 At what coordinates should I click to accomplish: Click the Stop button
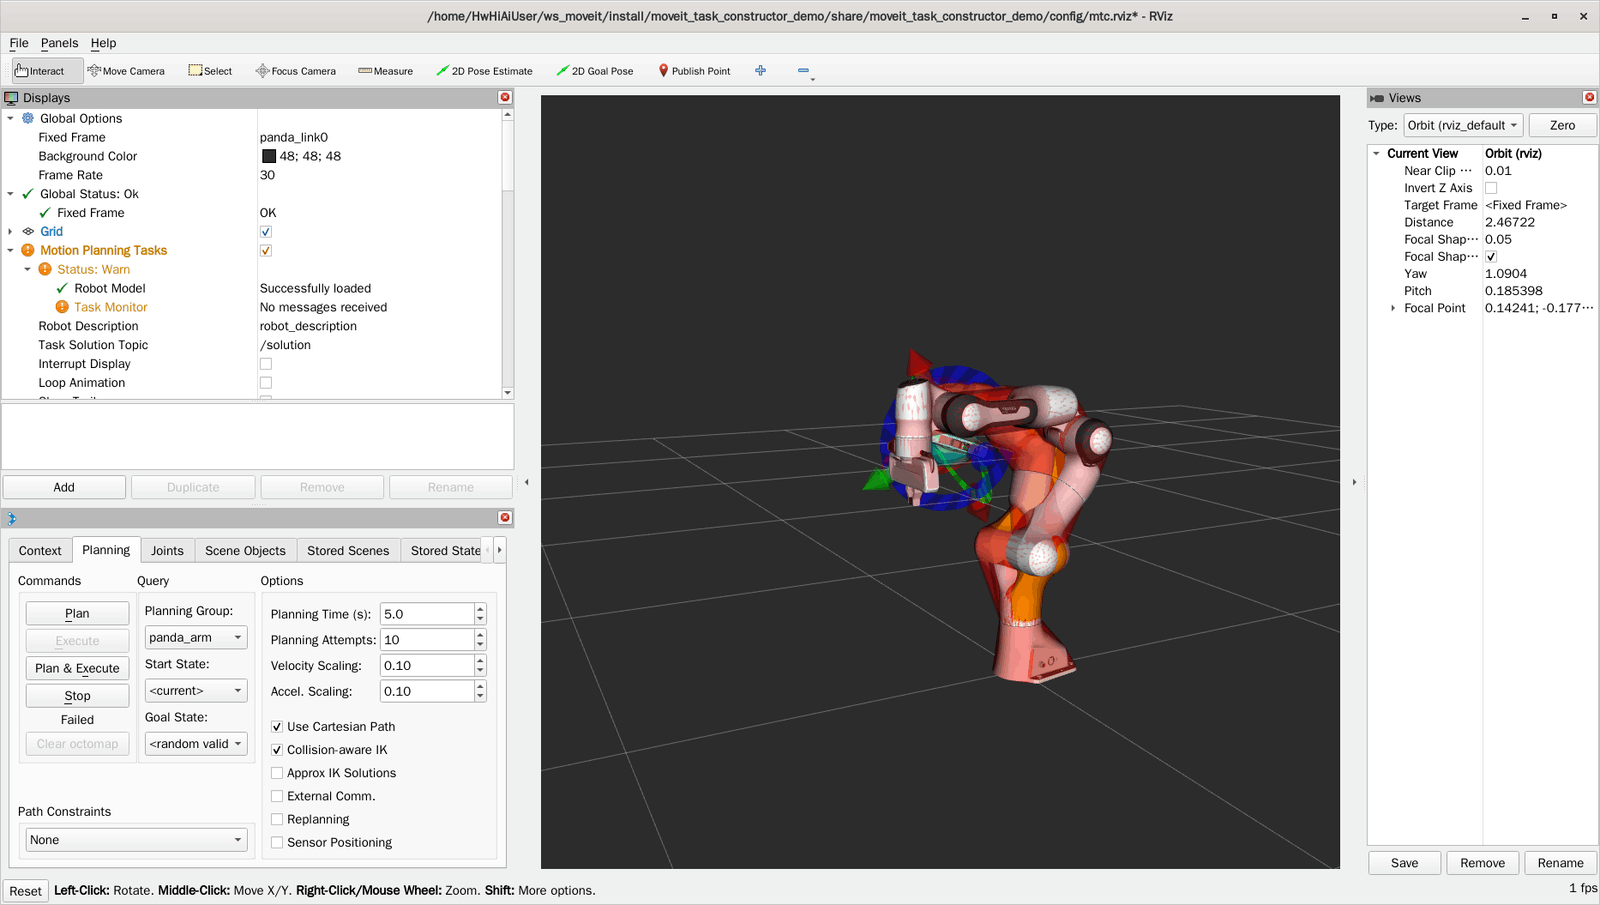click(x=77, y=695)
